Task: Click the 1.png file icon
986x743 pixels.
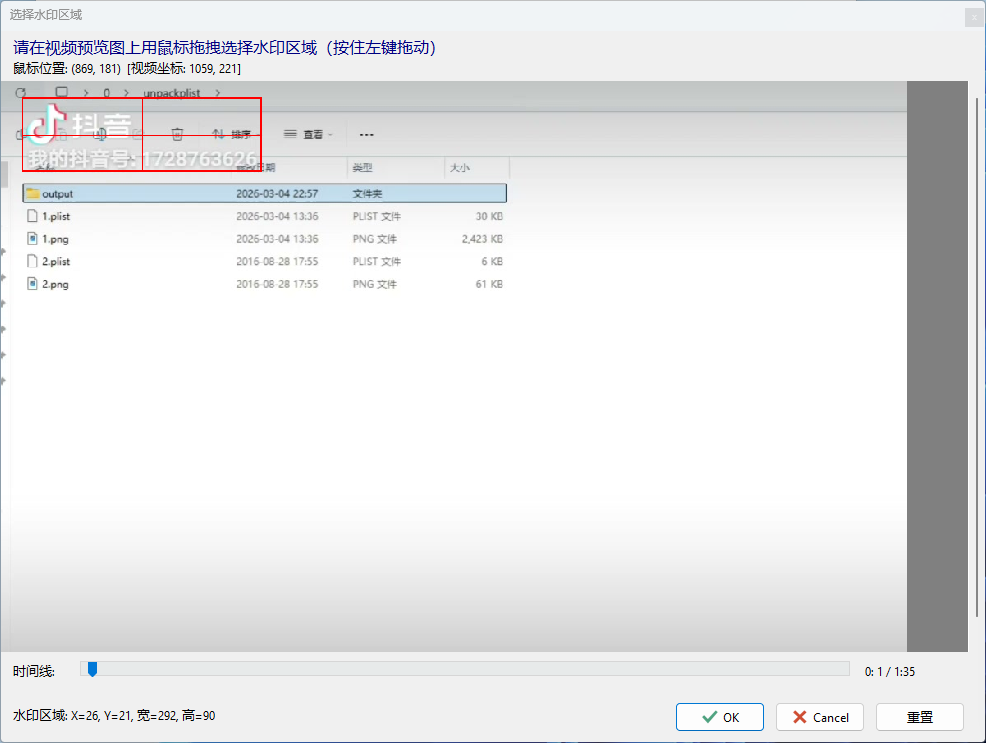Action: [x=32, y=238]
